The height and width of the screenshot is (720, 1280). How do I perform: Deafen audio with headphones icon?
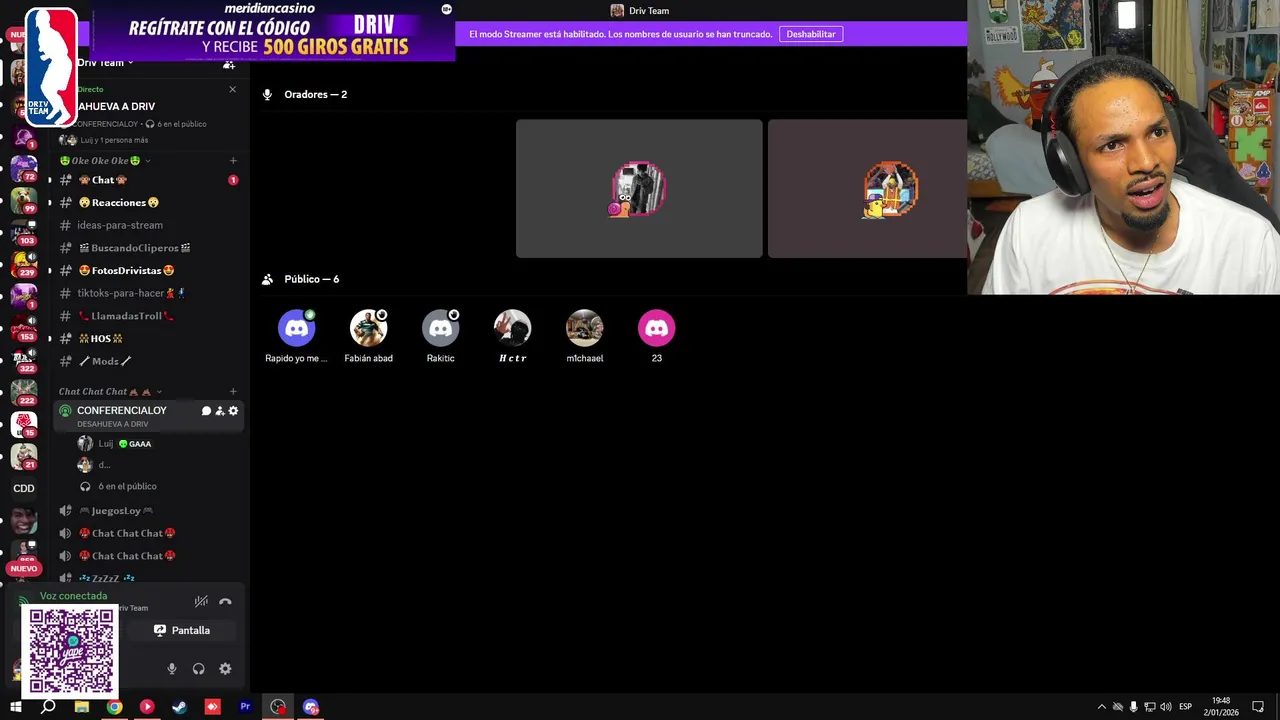tap(198, 669)
